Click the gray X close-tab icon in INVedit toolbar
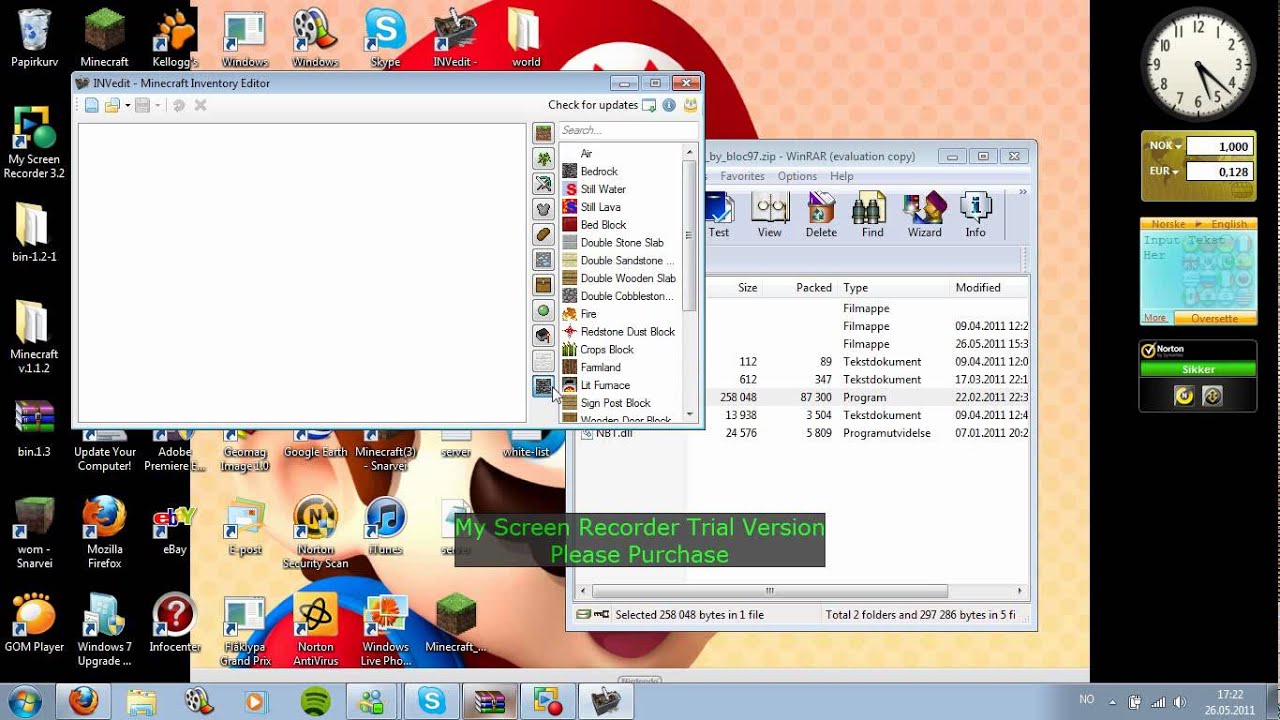This screenshot has height=720, width=1280. tap(200, 105)
